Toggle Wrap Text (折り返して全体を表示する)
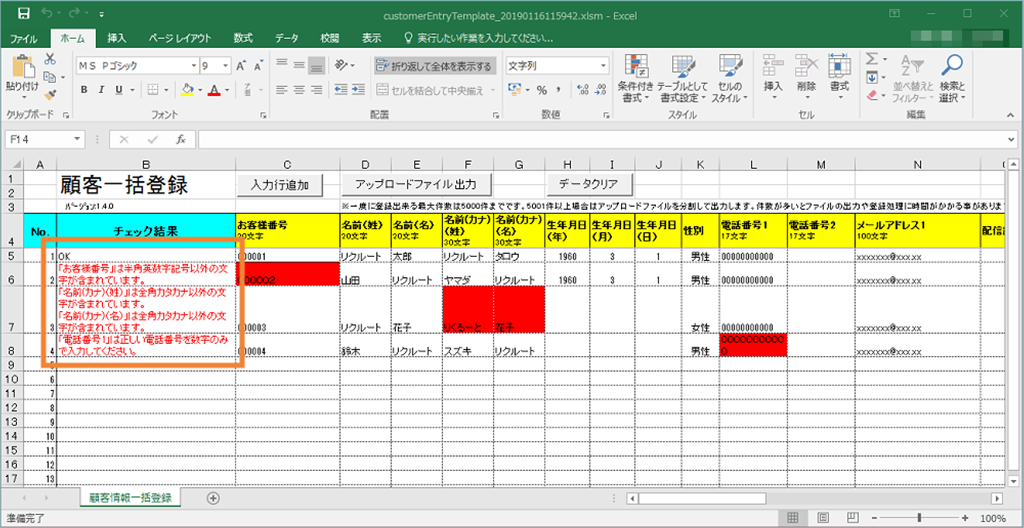The width and height of the screenshot is (1024, 528). 434,66
